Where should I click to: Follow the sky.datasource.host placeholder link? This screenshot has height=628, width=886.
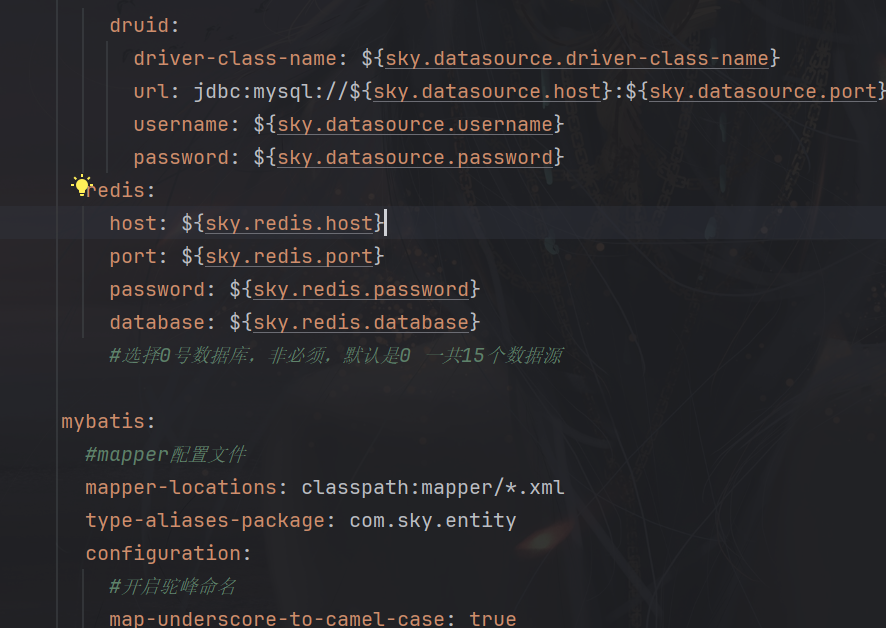[x=488, y=92]
